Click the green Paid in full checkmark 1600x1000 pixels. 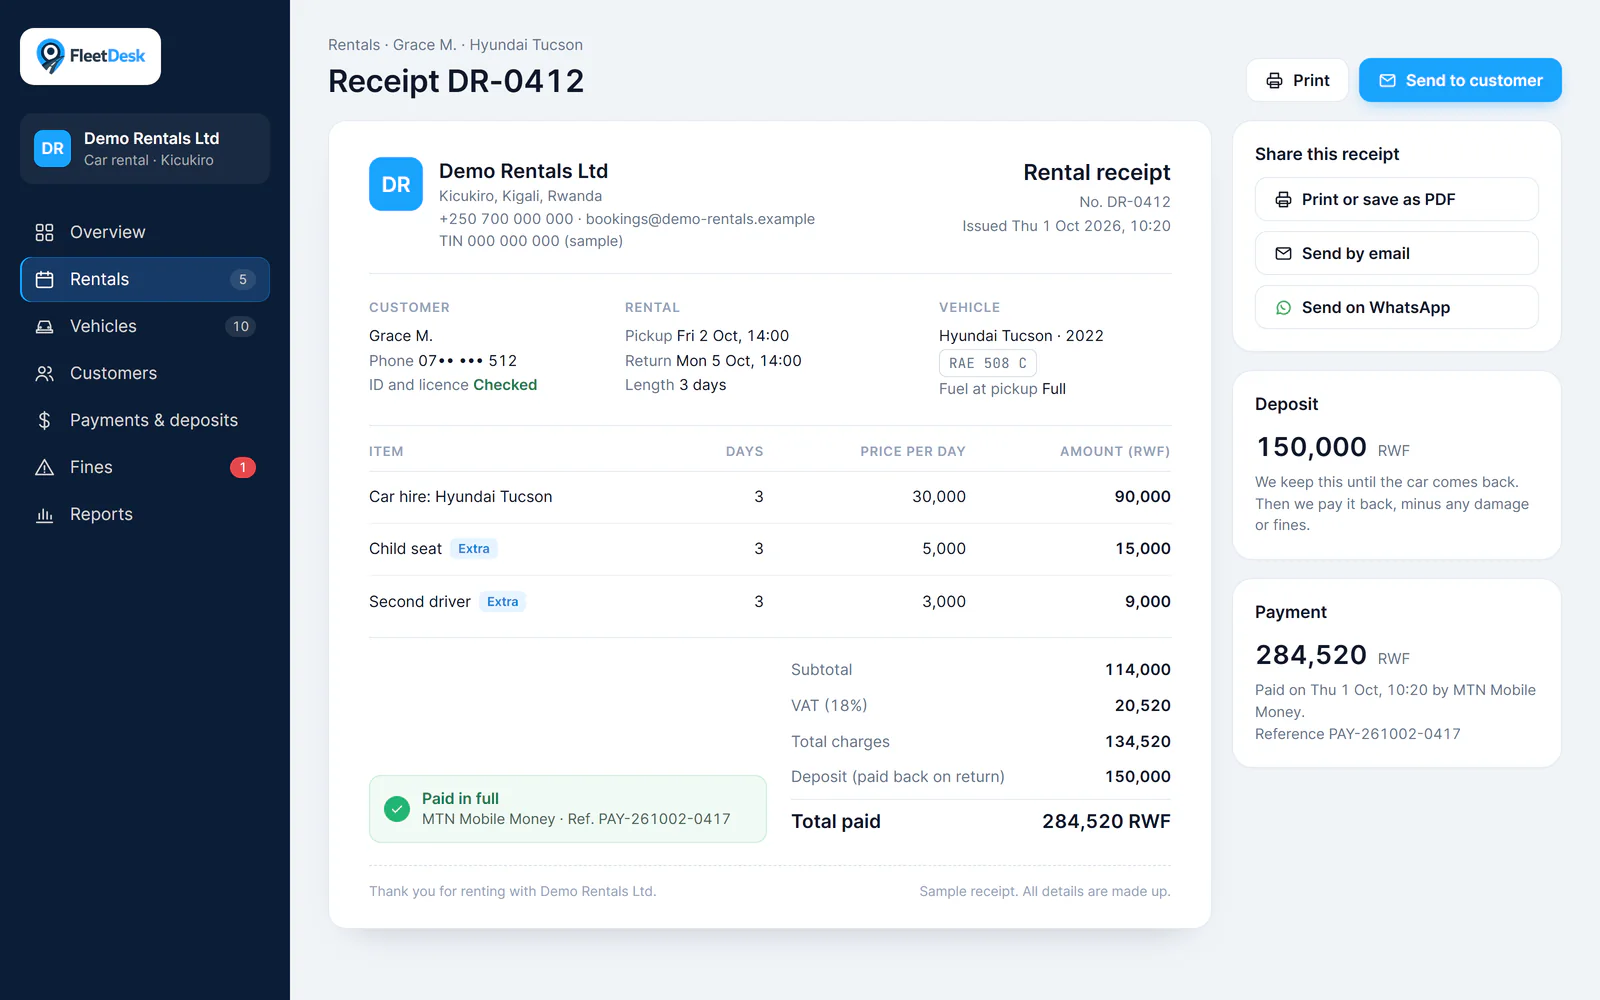click(397, 809)
